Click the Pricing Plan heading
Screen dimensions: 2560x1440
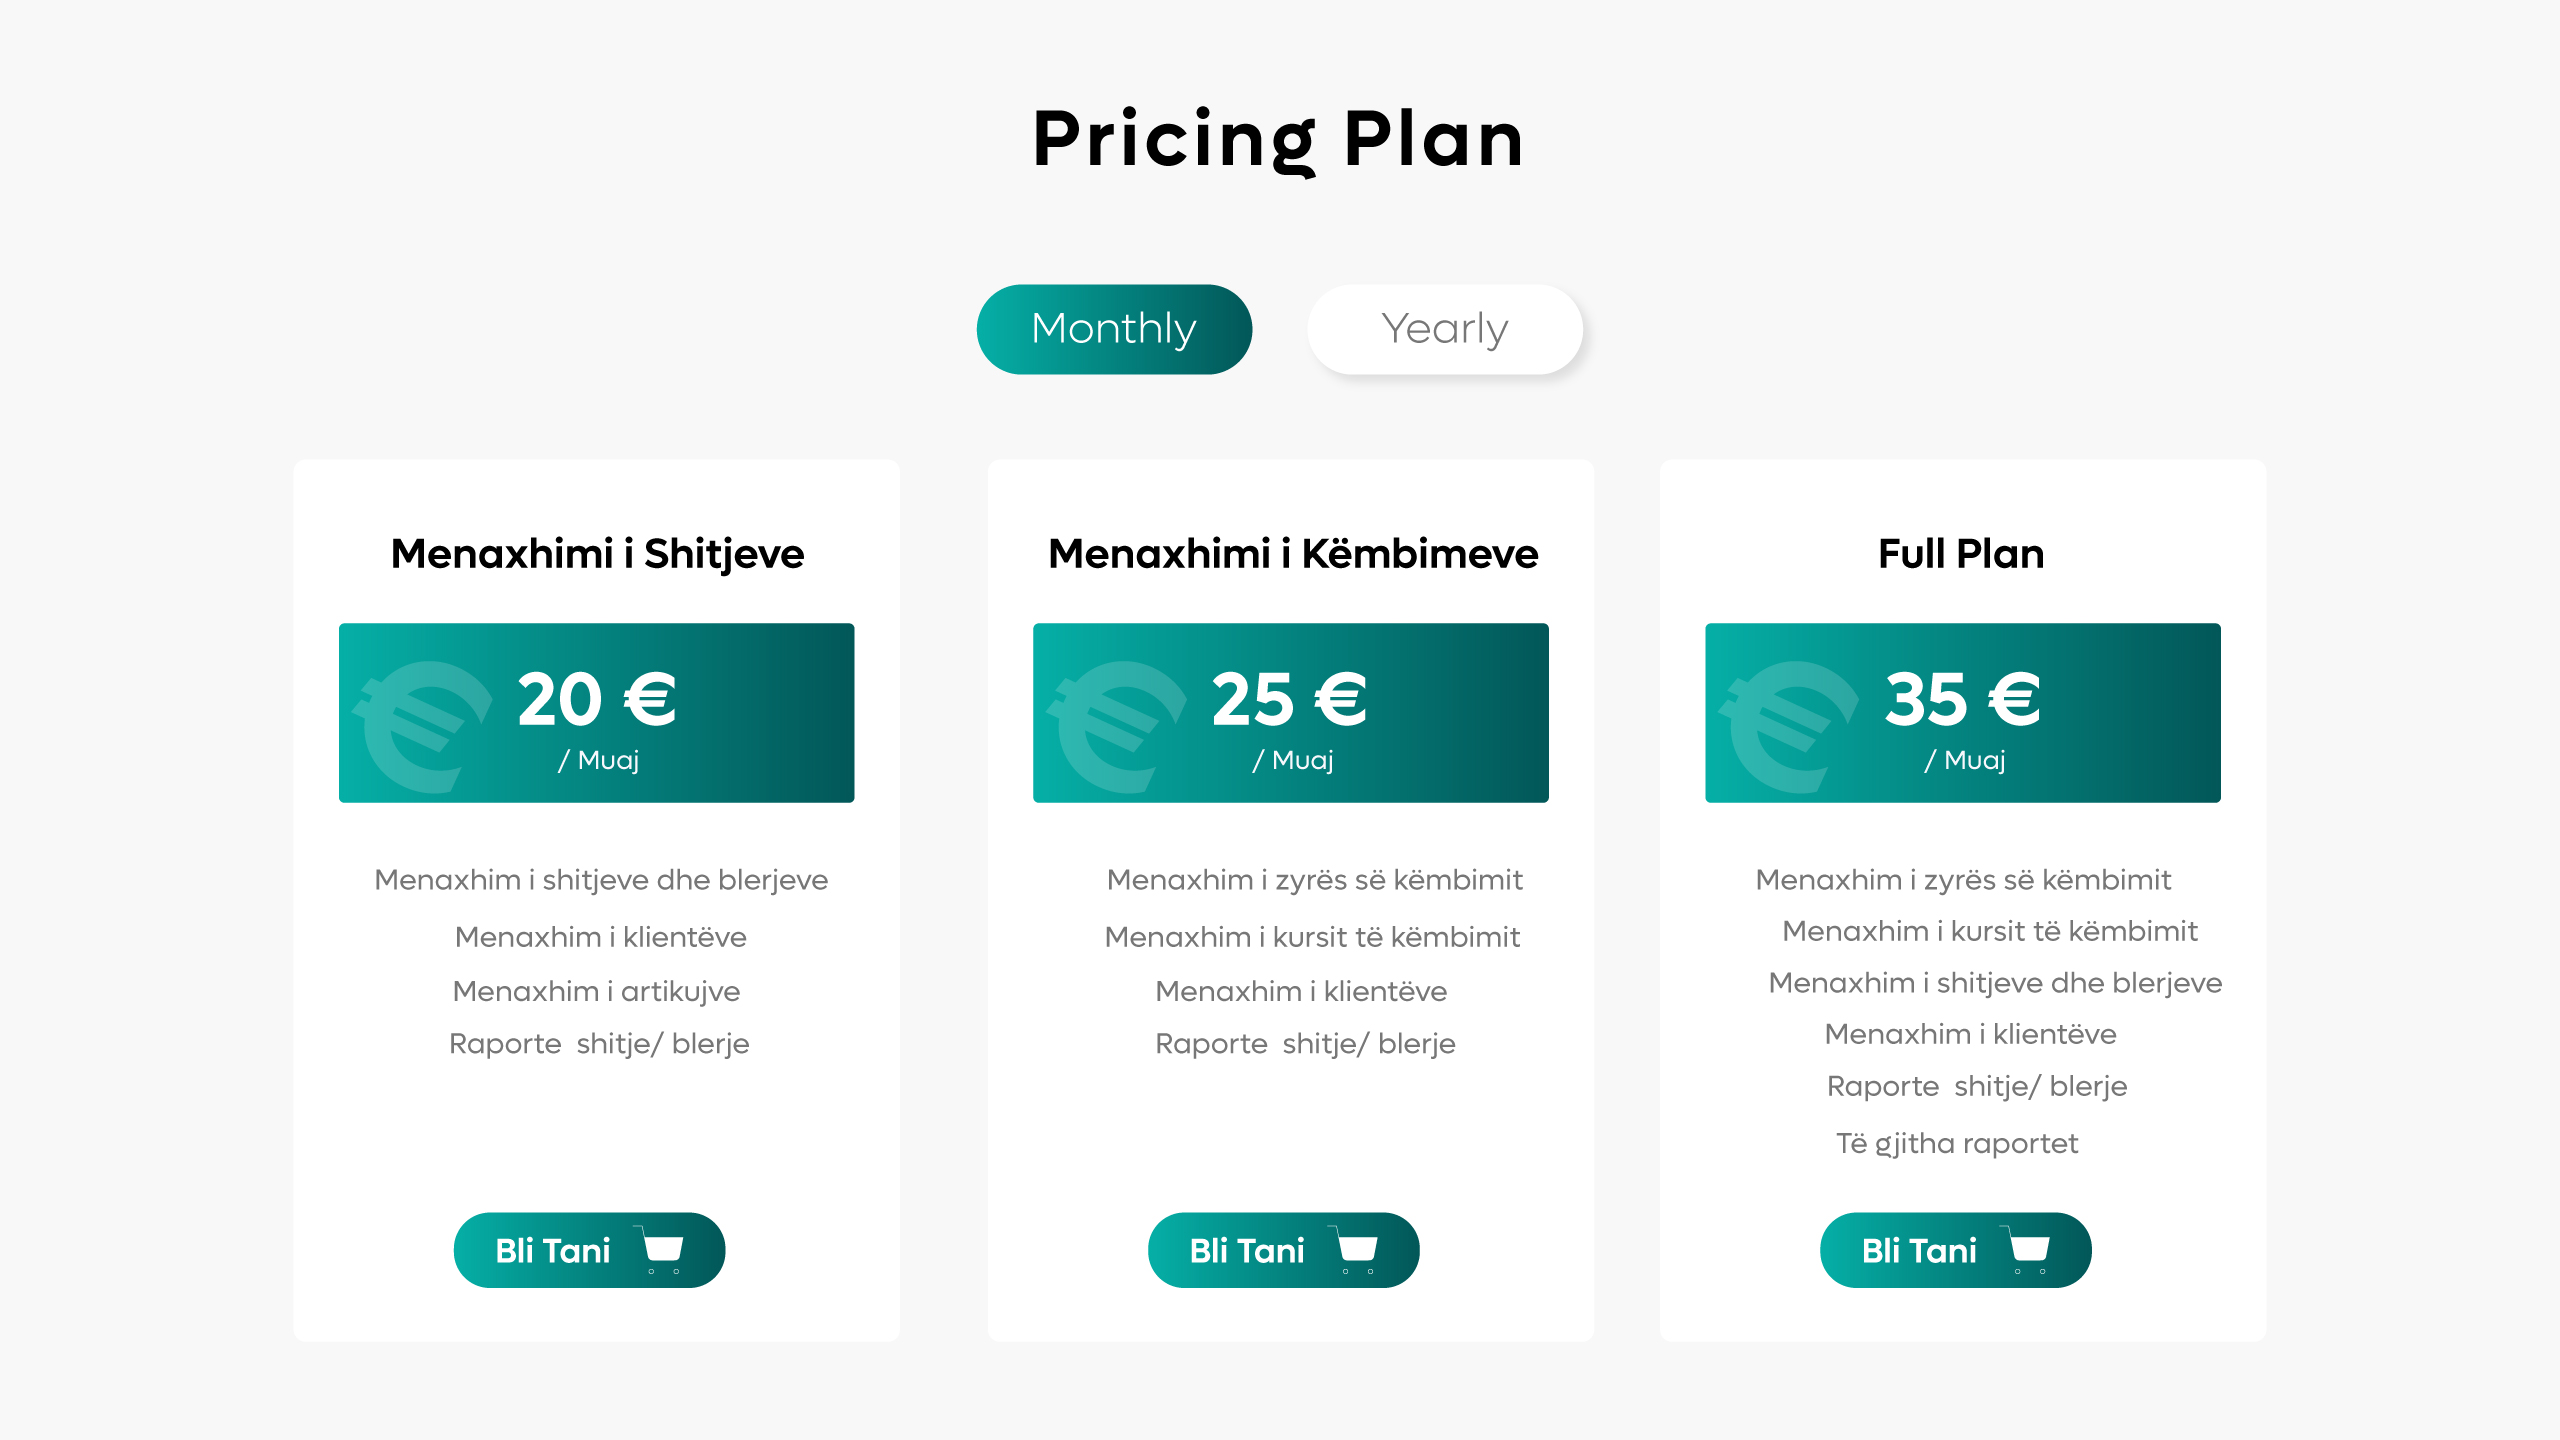[1278, 139]
